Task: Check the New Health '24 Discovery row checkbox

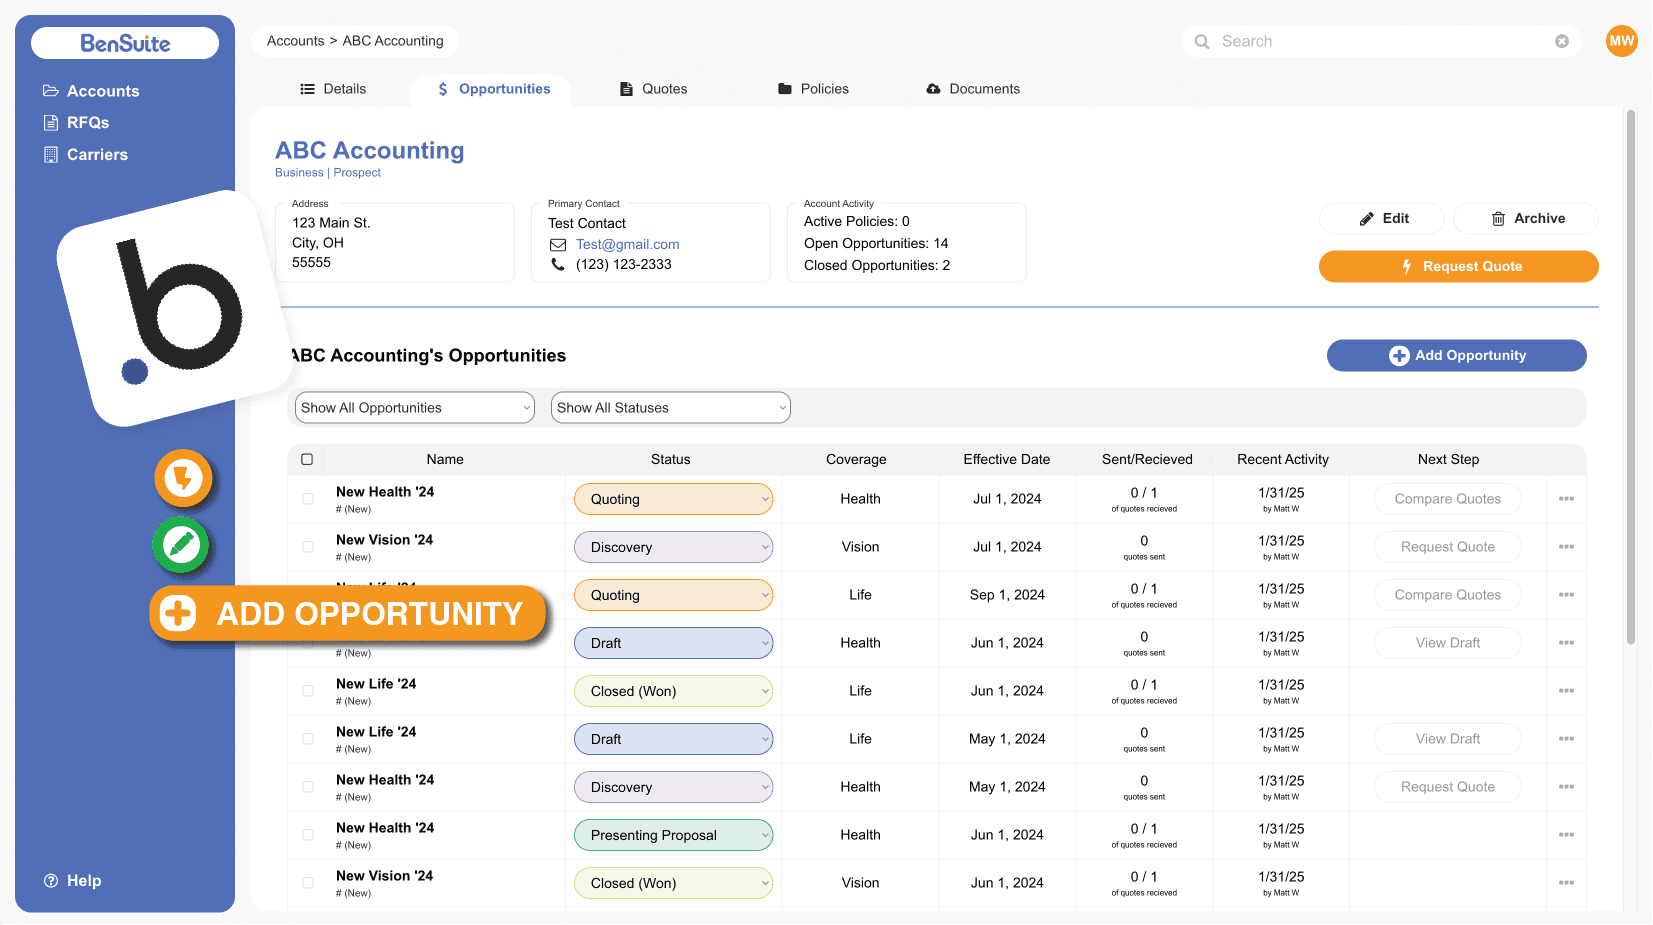Action: point(308,787)
